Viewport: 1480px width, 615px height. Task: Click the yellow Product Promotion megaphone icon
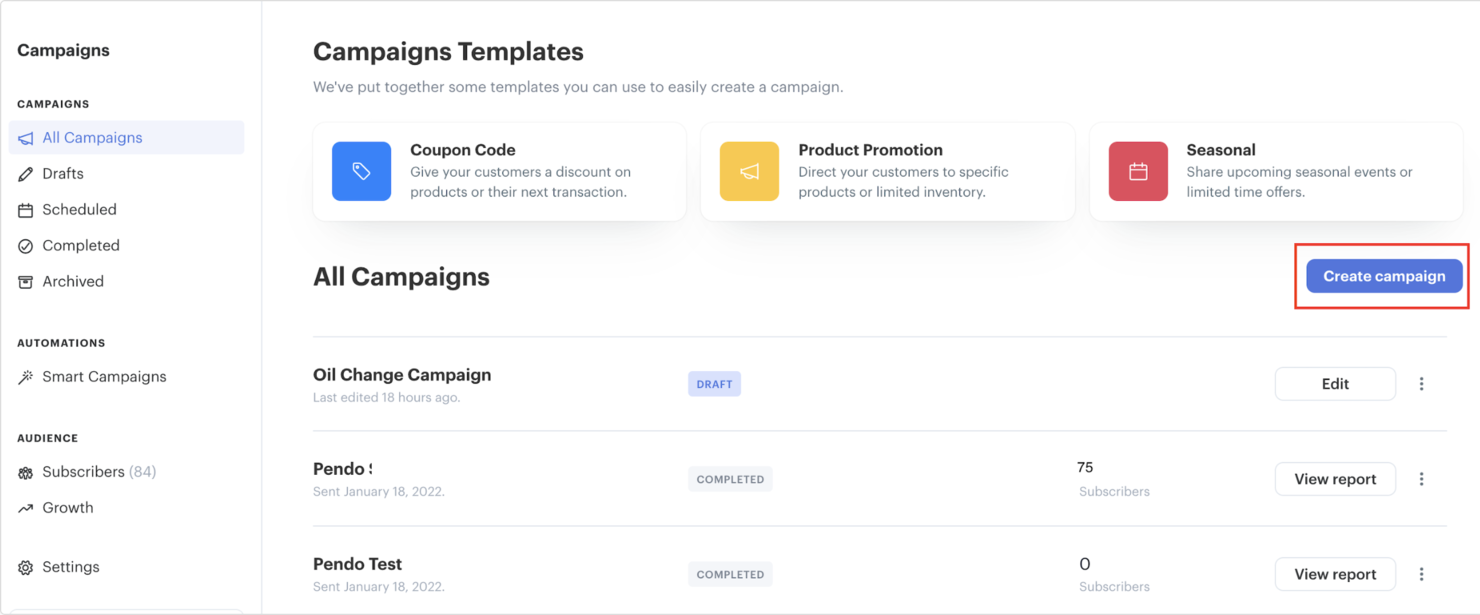click(x=749, y=171)
